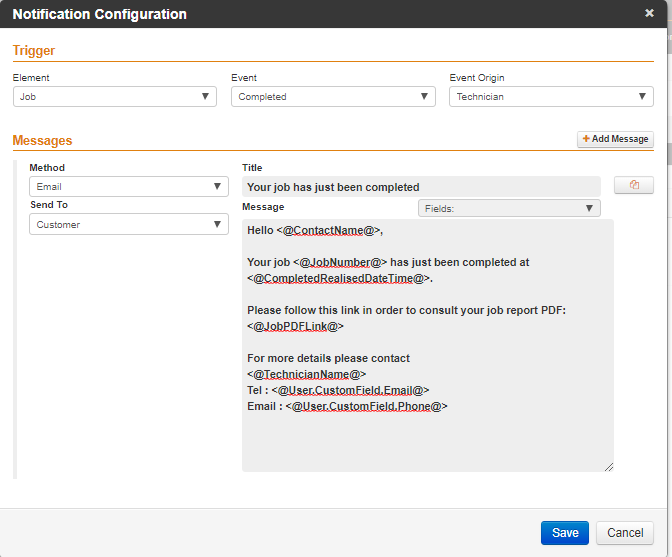Click the Messages section heading
The height and width of the screenshot is (557, 672).
pyautogui.click(x=42, y=141)
